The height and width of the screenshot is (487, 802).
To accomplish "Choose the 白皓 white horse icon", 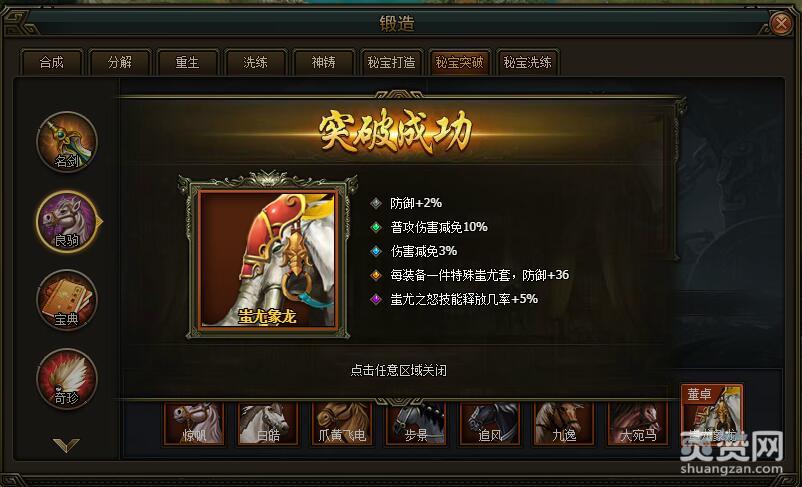I will (x=268, y=423).
